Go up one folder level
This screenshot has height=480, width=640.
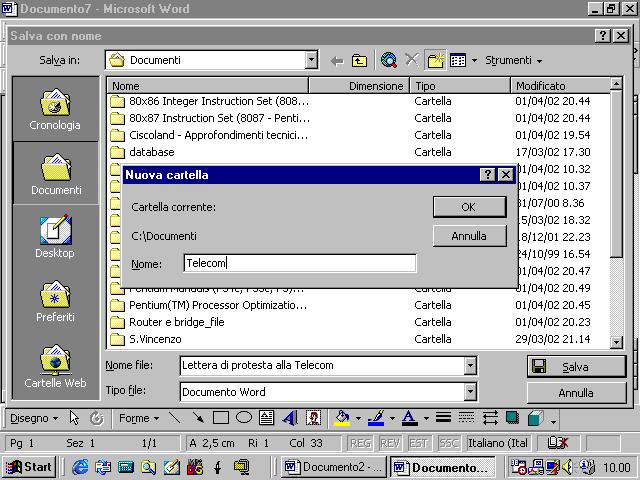click(359, 61)
